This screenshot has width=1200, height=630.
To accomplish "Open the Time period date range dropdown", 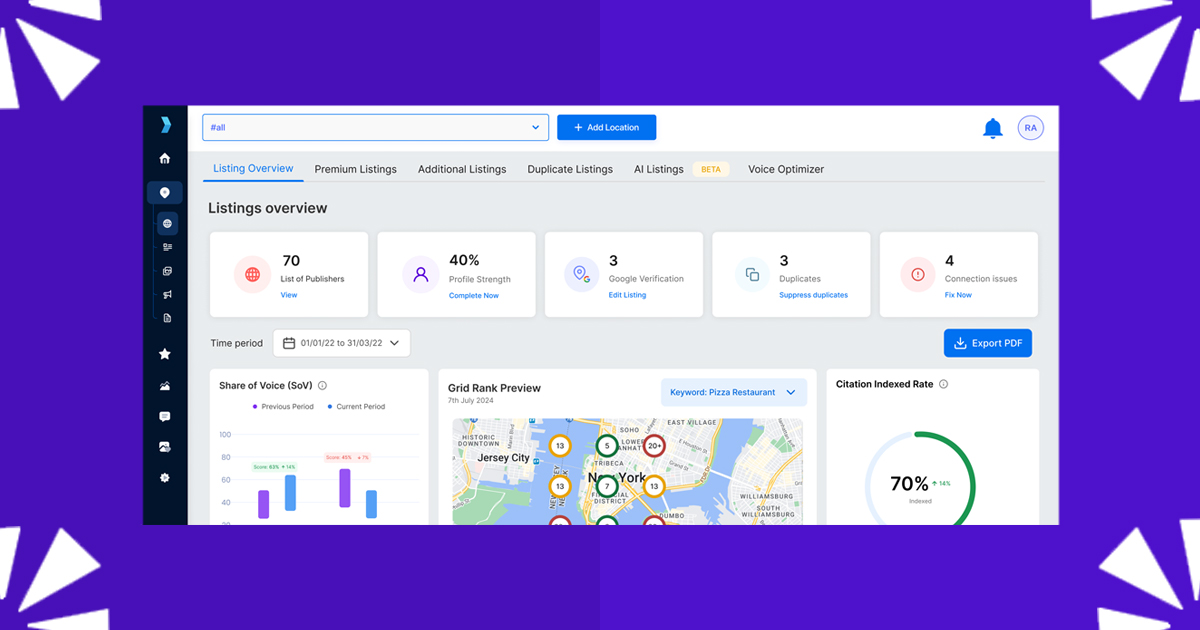I will (341, 343).
